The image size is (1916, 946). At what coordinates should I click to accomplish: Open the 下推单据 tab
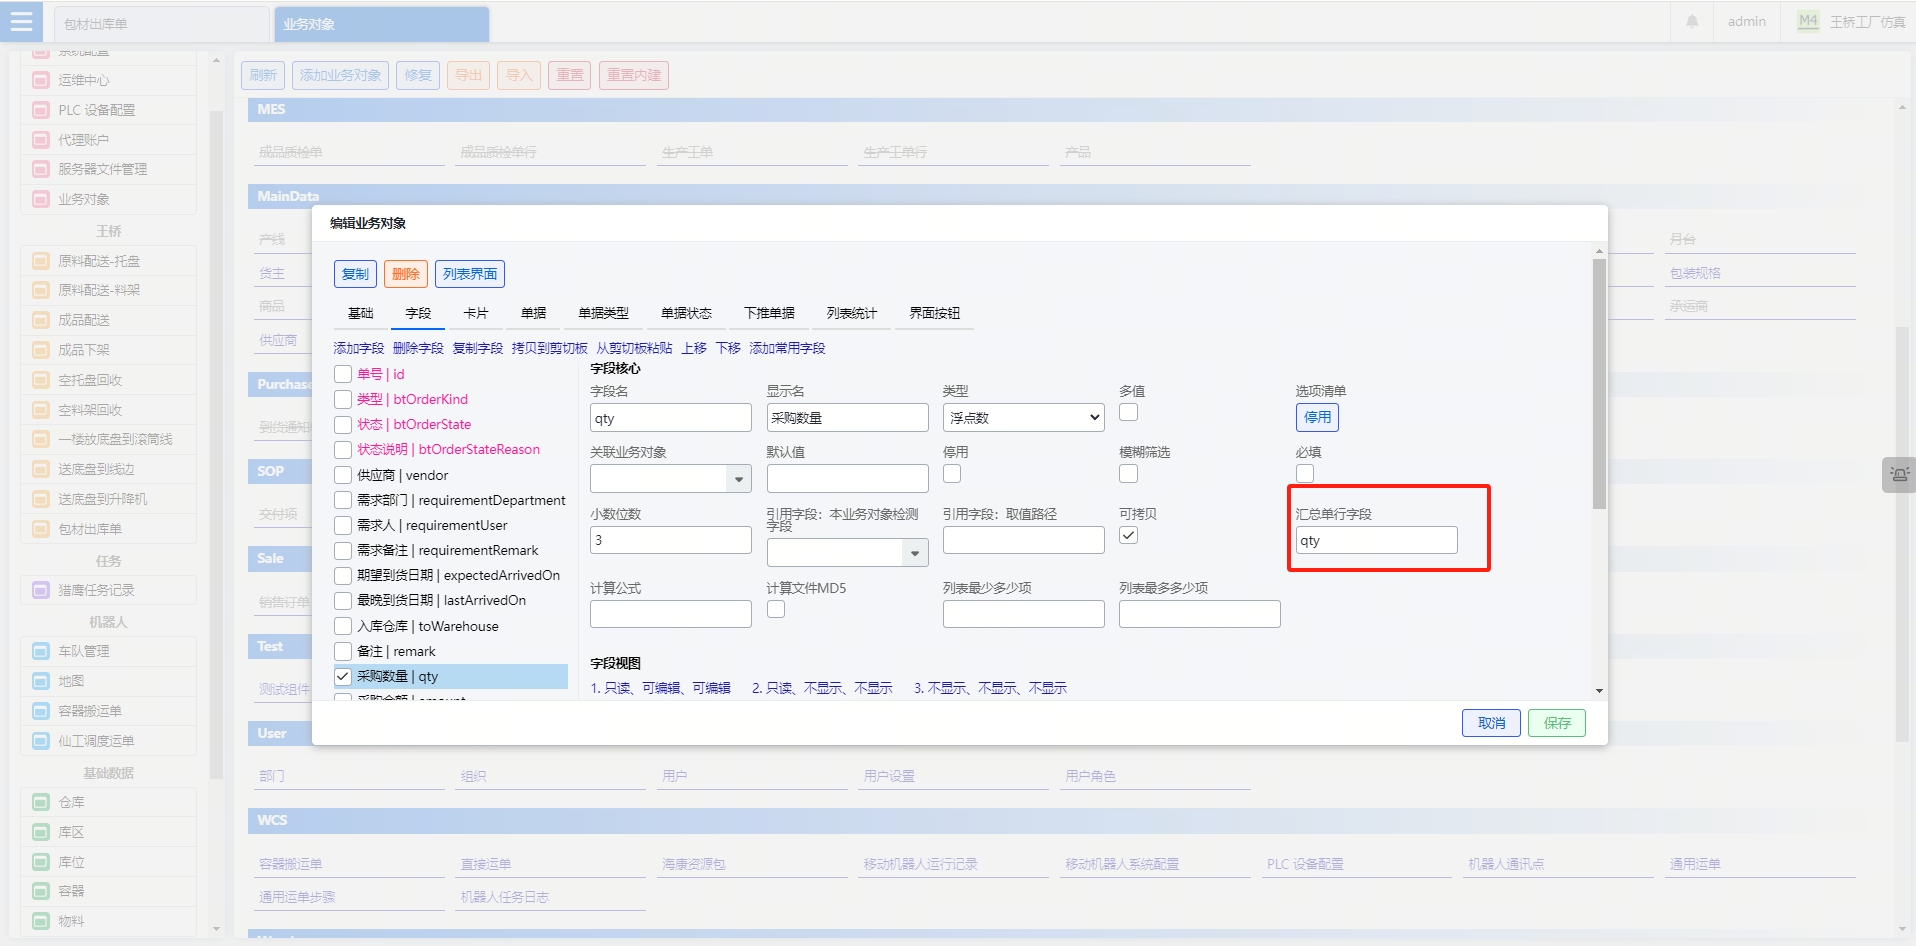point(769,313)
